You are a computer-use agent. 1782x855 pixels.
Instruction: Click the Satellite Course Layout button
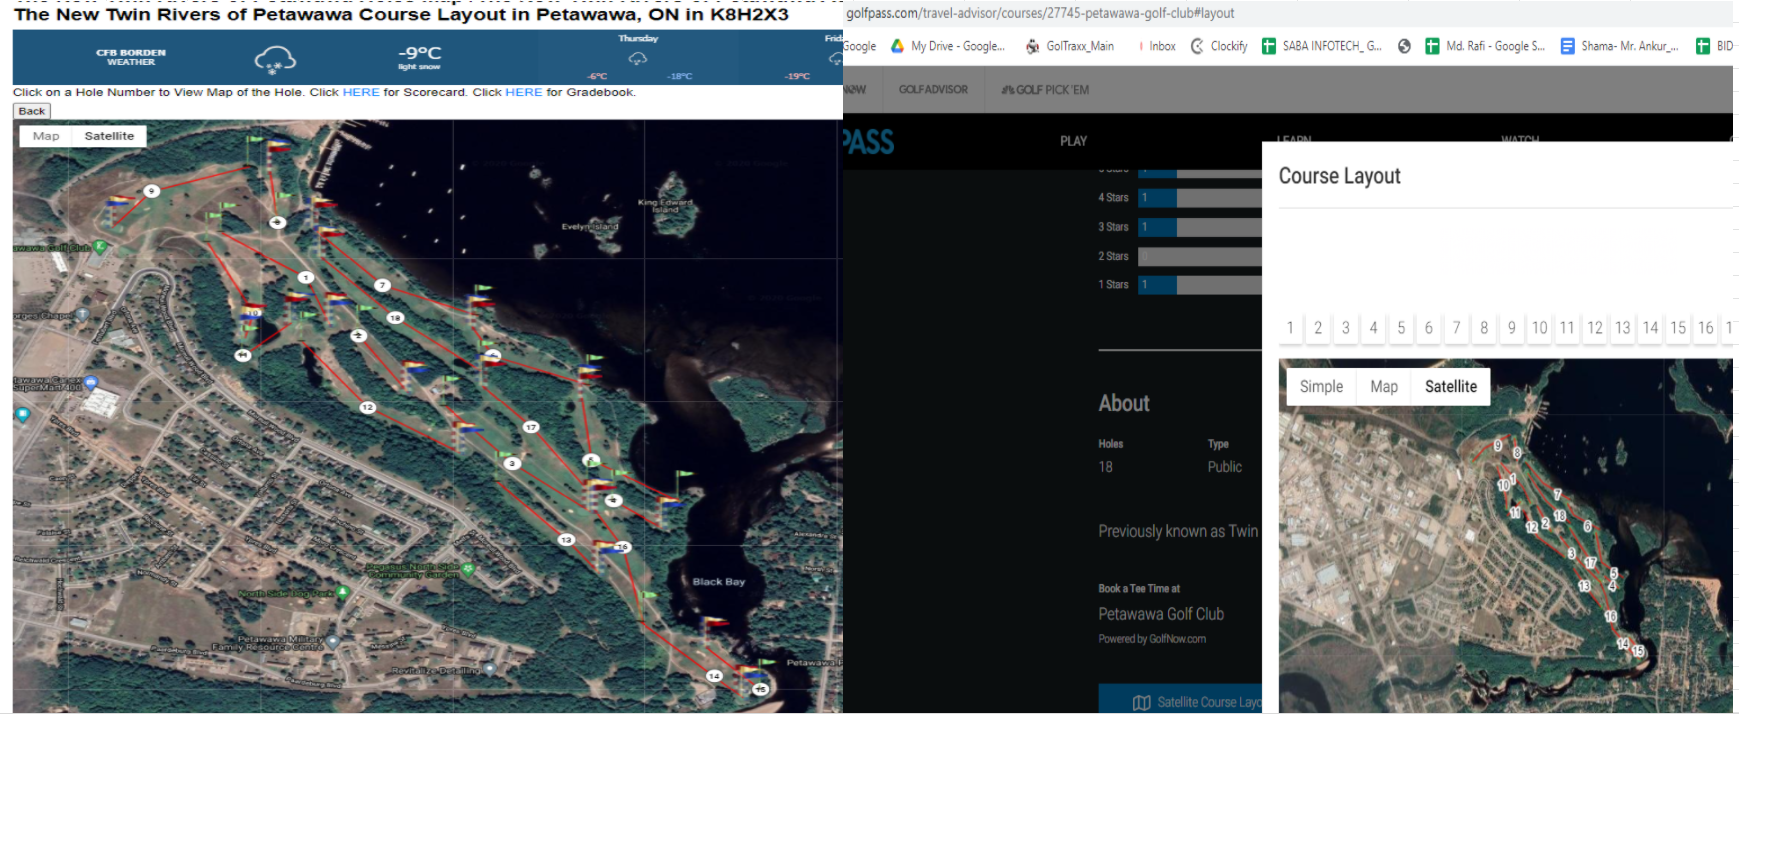(x=1180, y=701)
